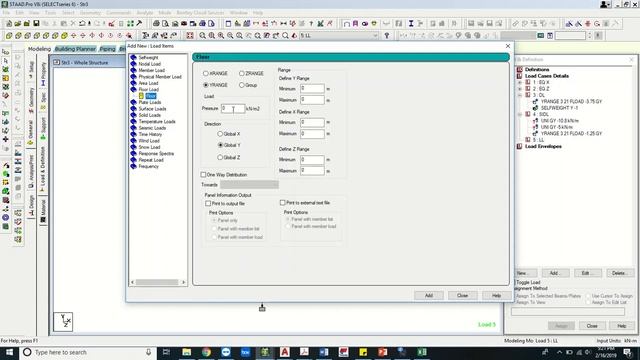640x360 pixels.
Task: Check Print to external text file
Action: click(282, 202)
